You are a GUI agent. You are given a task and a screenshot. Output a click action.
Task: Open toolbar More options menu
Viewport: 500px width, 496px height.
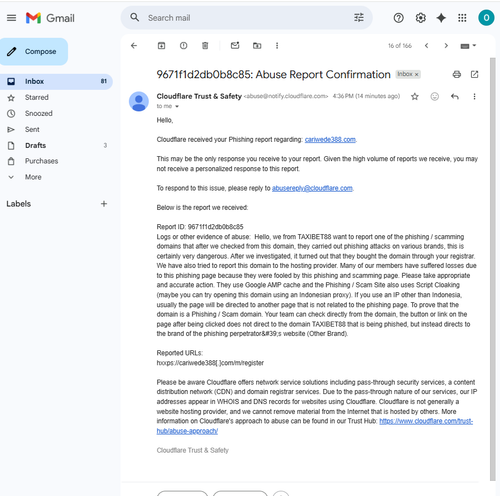pyautogui.click(x=277, y=46)
